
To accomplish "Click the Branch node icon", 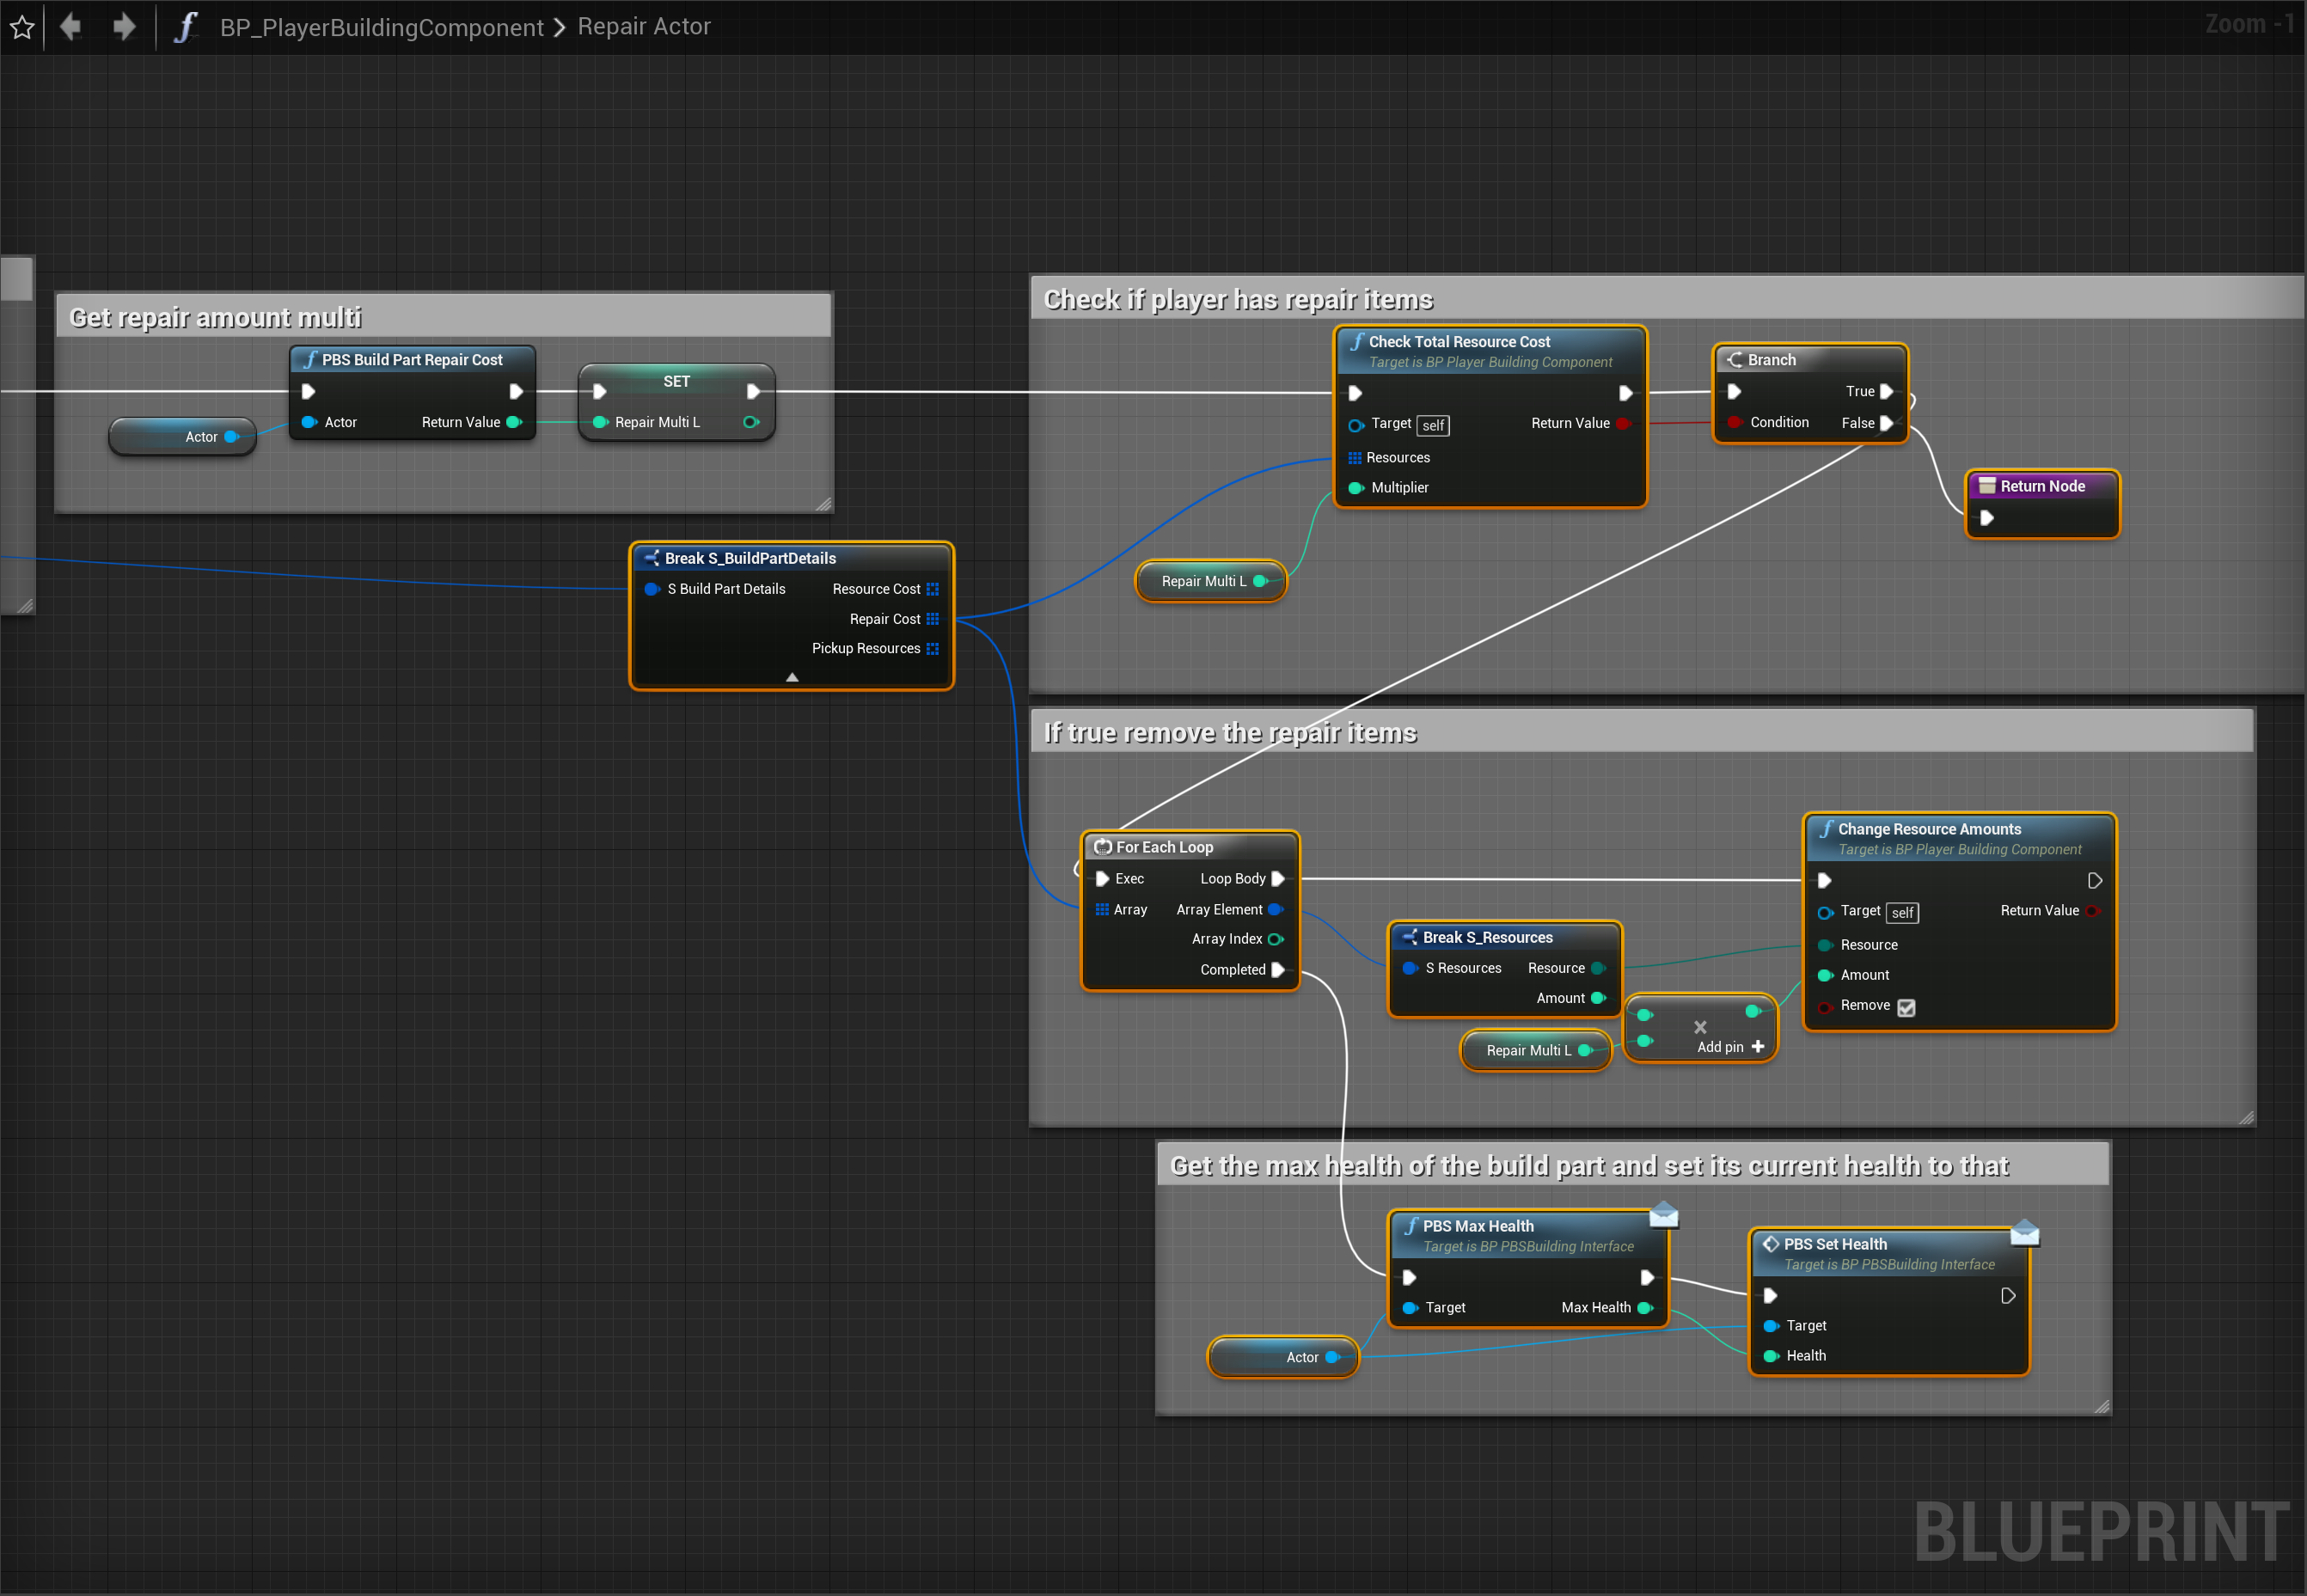I will (1734, 360).
